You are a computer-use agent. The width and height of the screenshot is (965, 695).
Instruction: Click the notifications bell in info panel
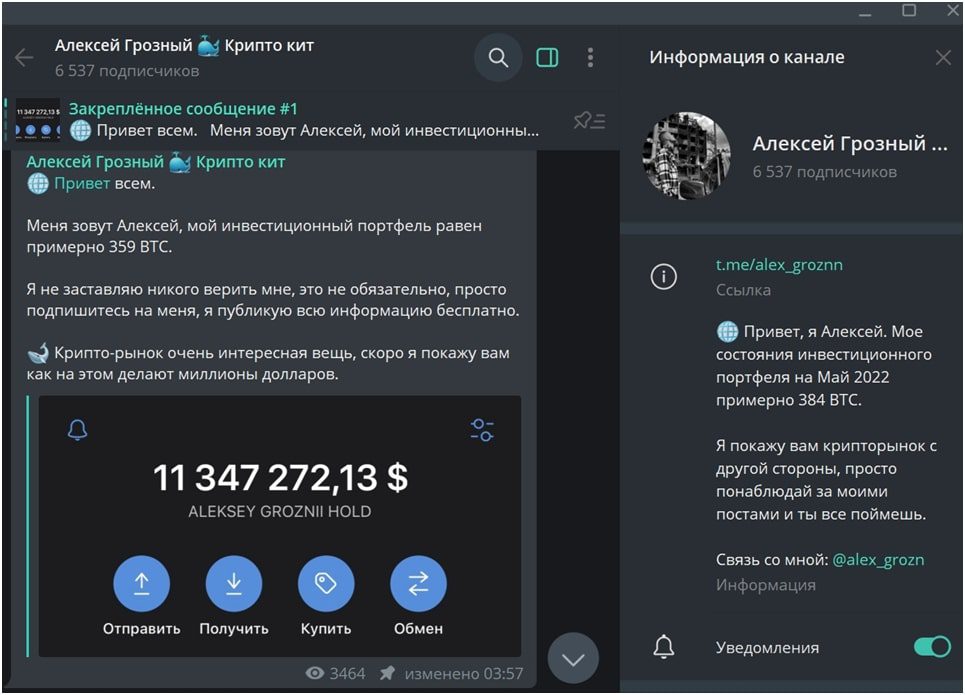[x=663, y=646]
